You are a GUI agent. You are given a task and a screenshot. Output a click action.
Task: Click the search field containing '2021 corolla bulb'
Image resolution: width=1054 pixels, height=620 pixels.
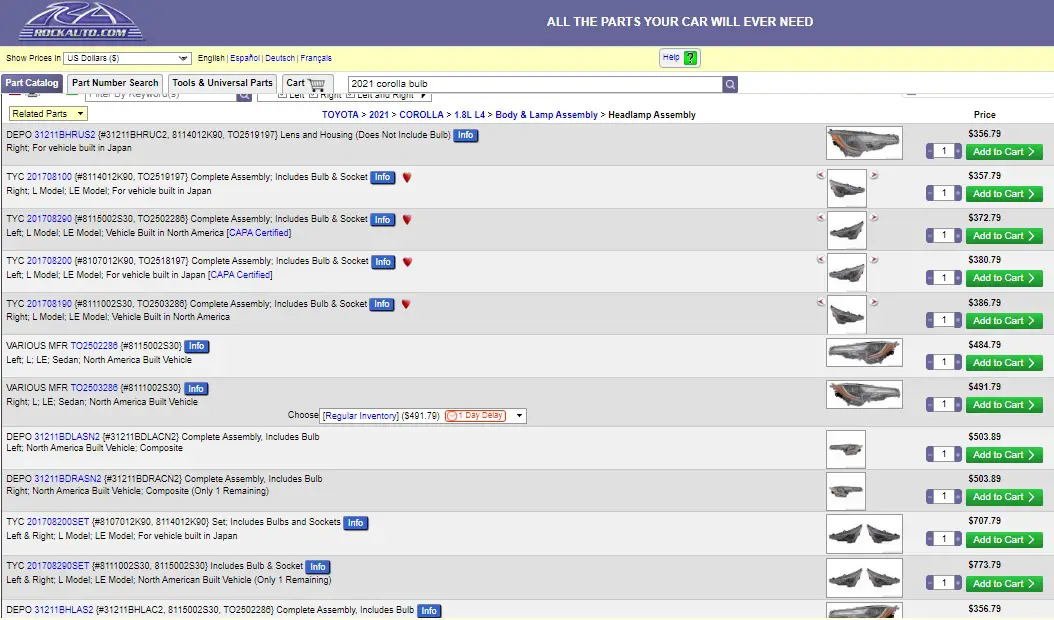pyautogui.click(x=535, y=84)
